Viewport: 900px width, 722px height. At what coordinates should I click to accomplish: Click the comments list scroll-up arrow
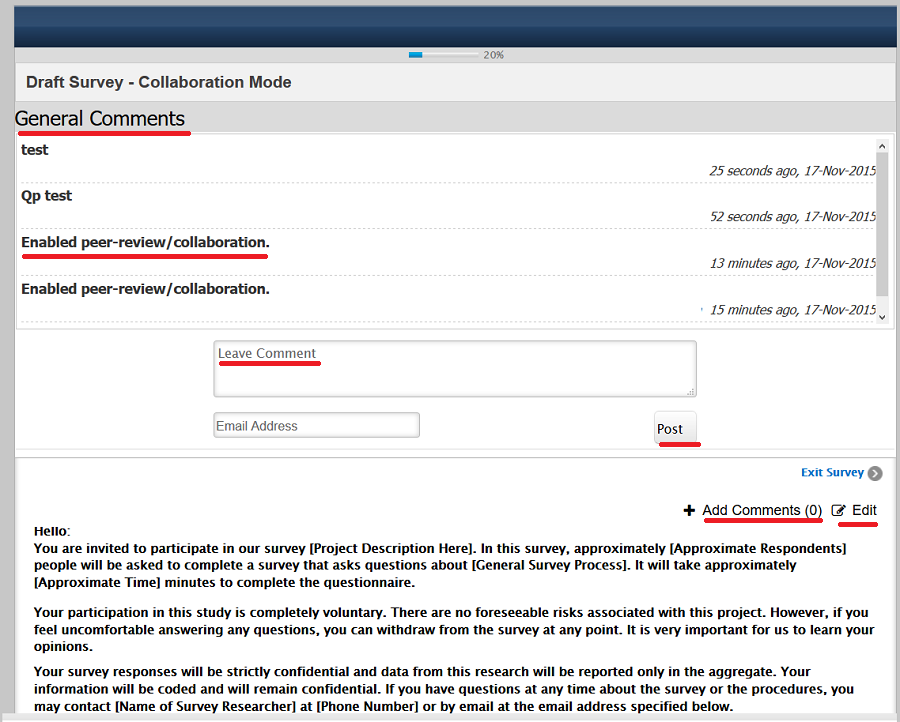click(x=882, y=146)
